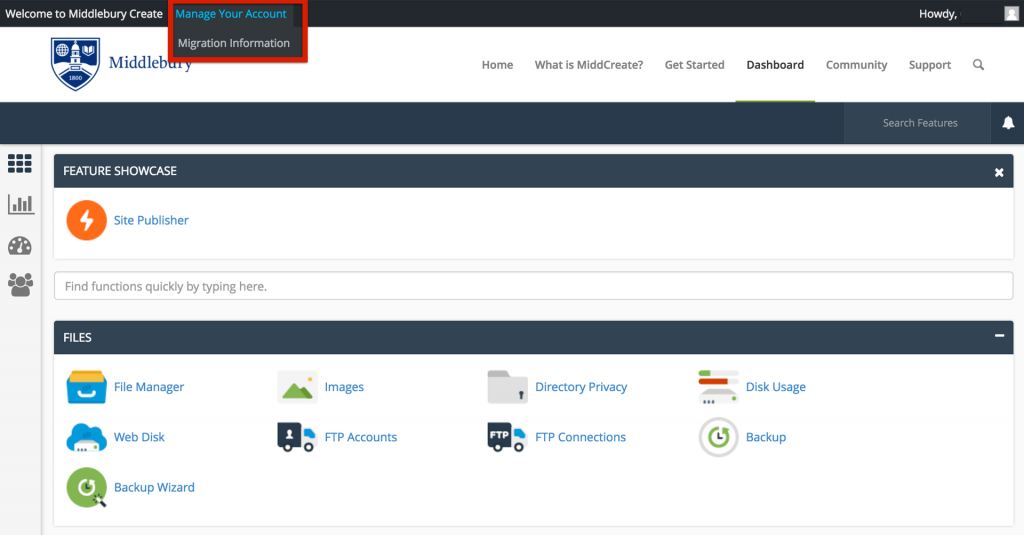Open the Manage Your Account dropdown menu
Screen dimensions: 1024x535
click(231, 14)
